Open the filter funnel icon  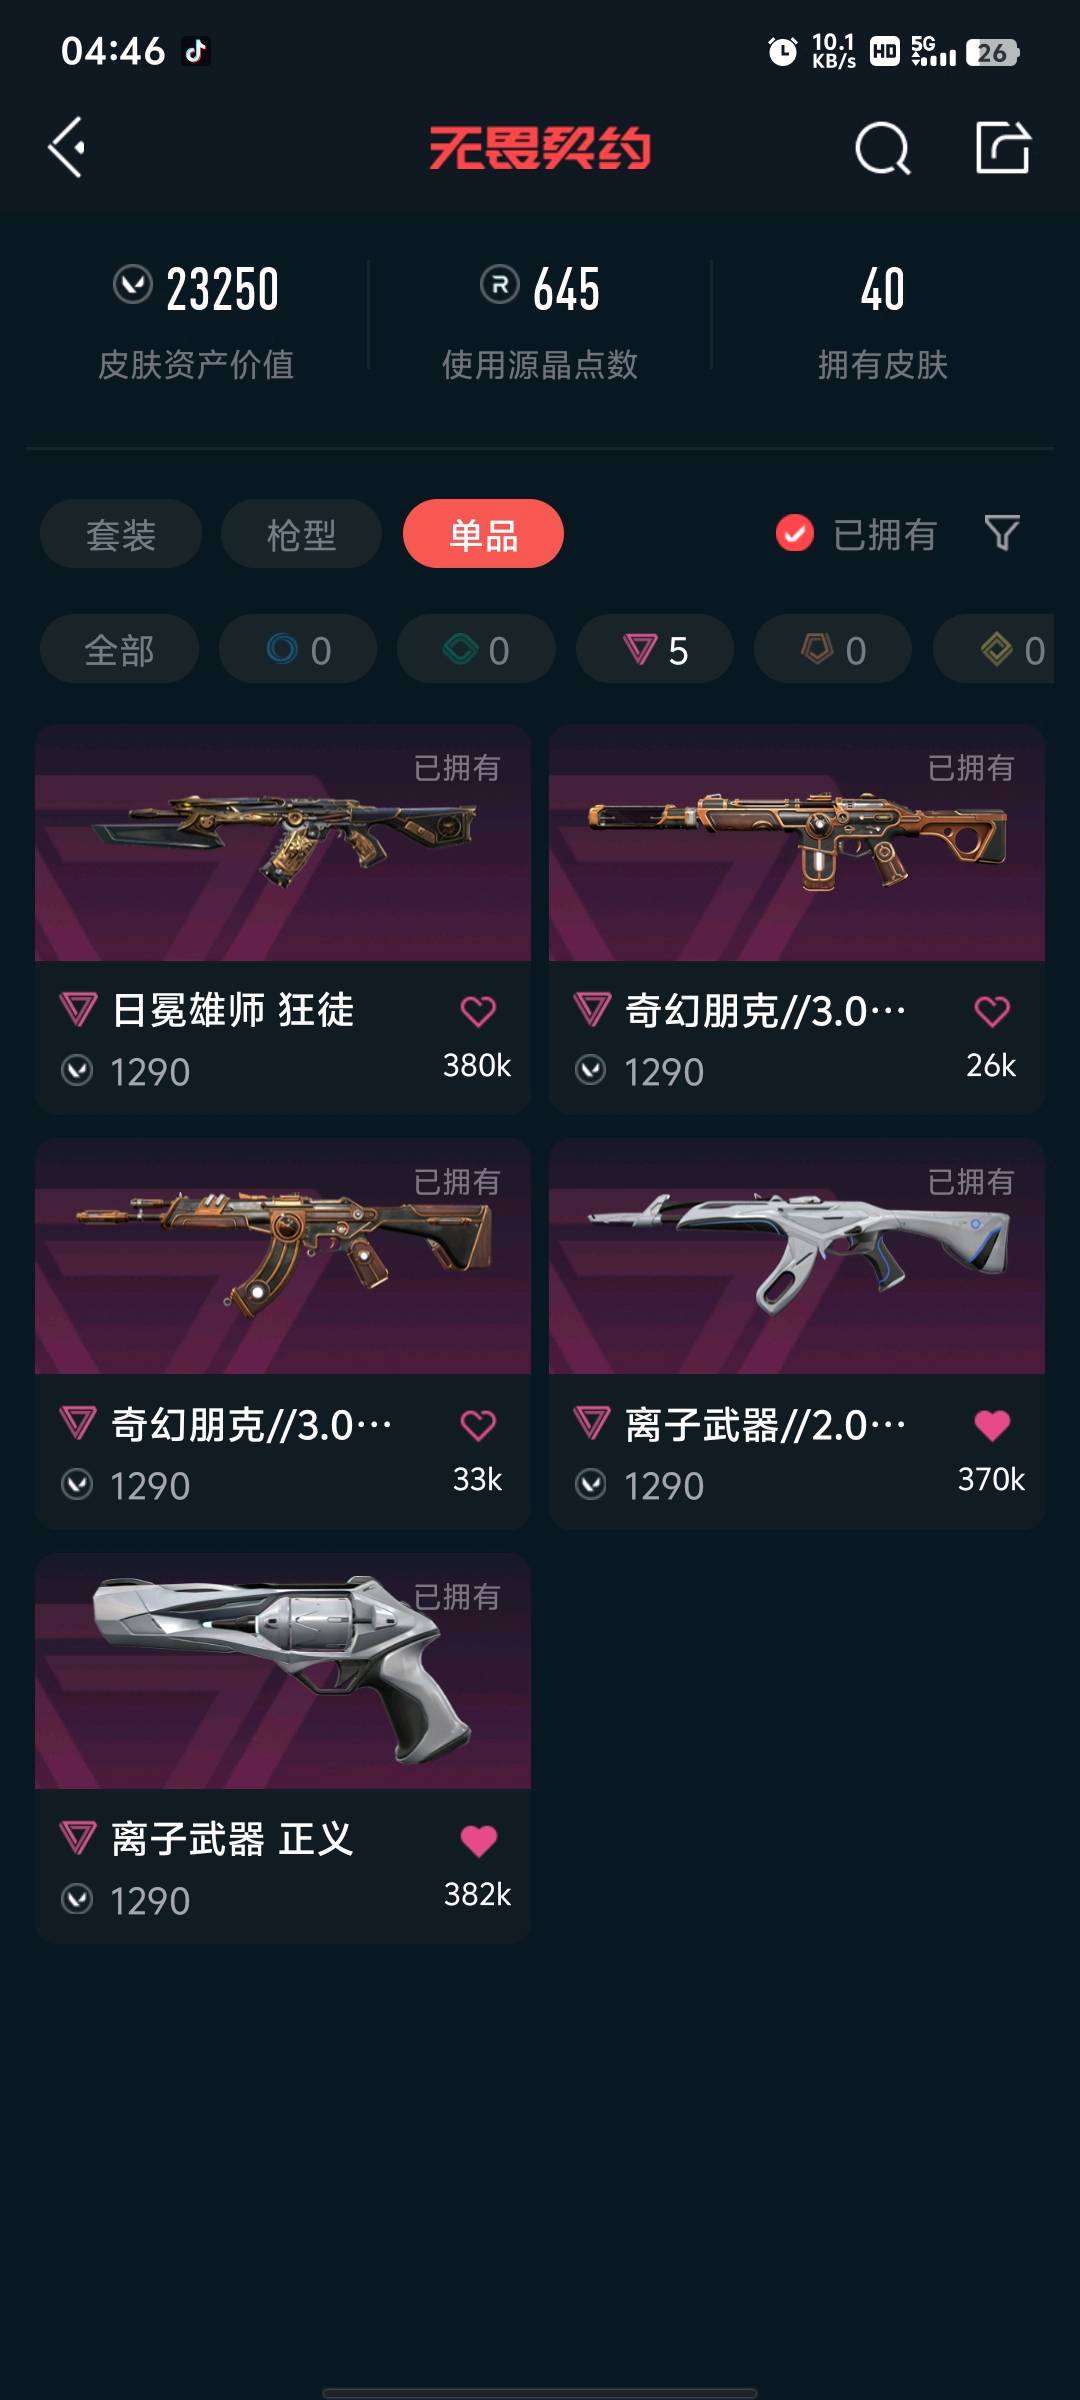click(1001, 533)
